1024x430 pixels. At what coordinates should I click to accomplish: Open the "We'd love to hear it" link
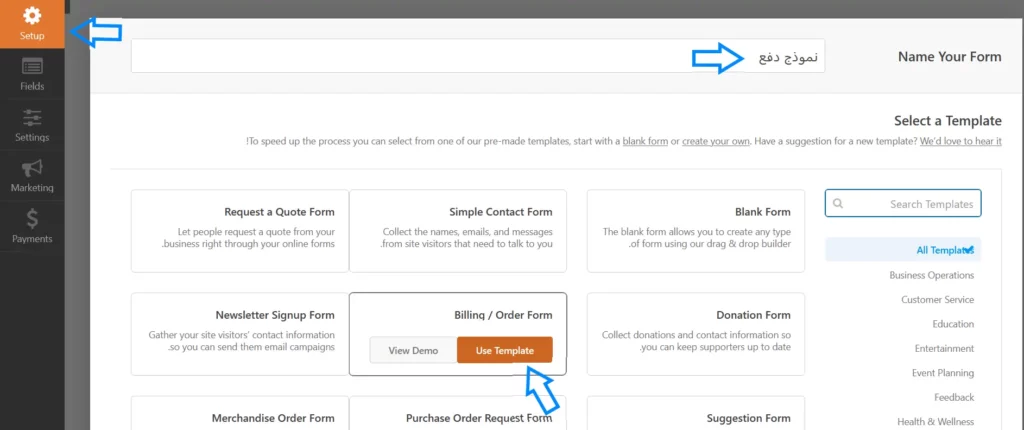tap(960, 142)
